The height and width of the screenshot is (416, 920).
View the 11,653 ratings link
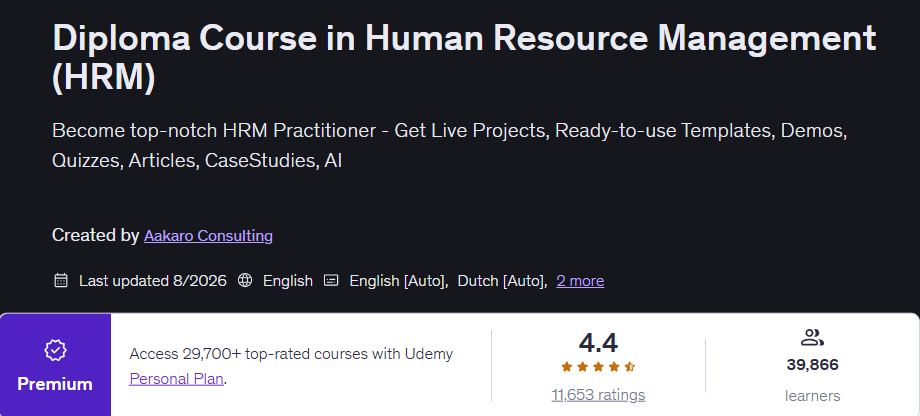(598, 395)
